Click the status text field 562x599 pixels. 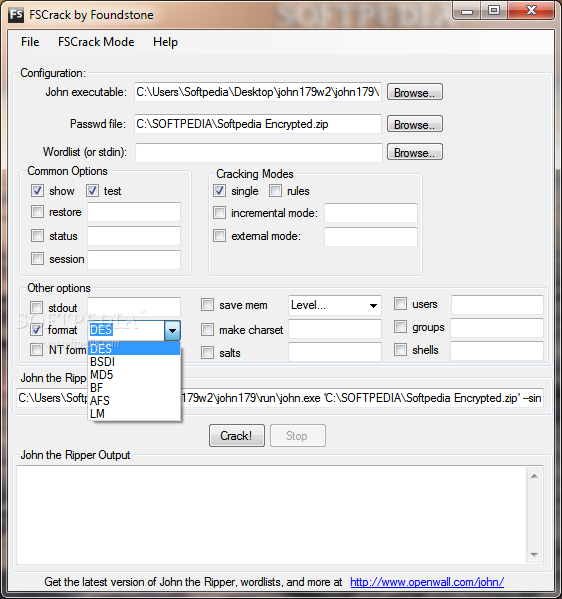point(134,236)
